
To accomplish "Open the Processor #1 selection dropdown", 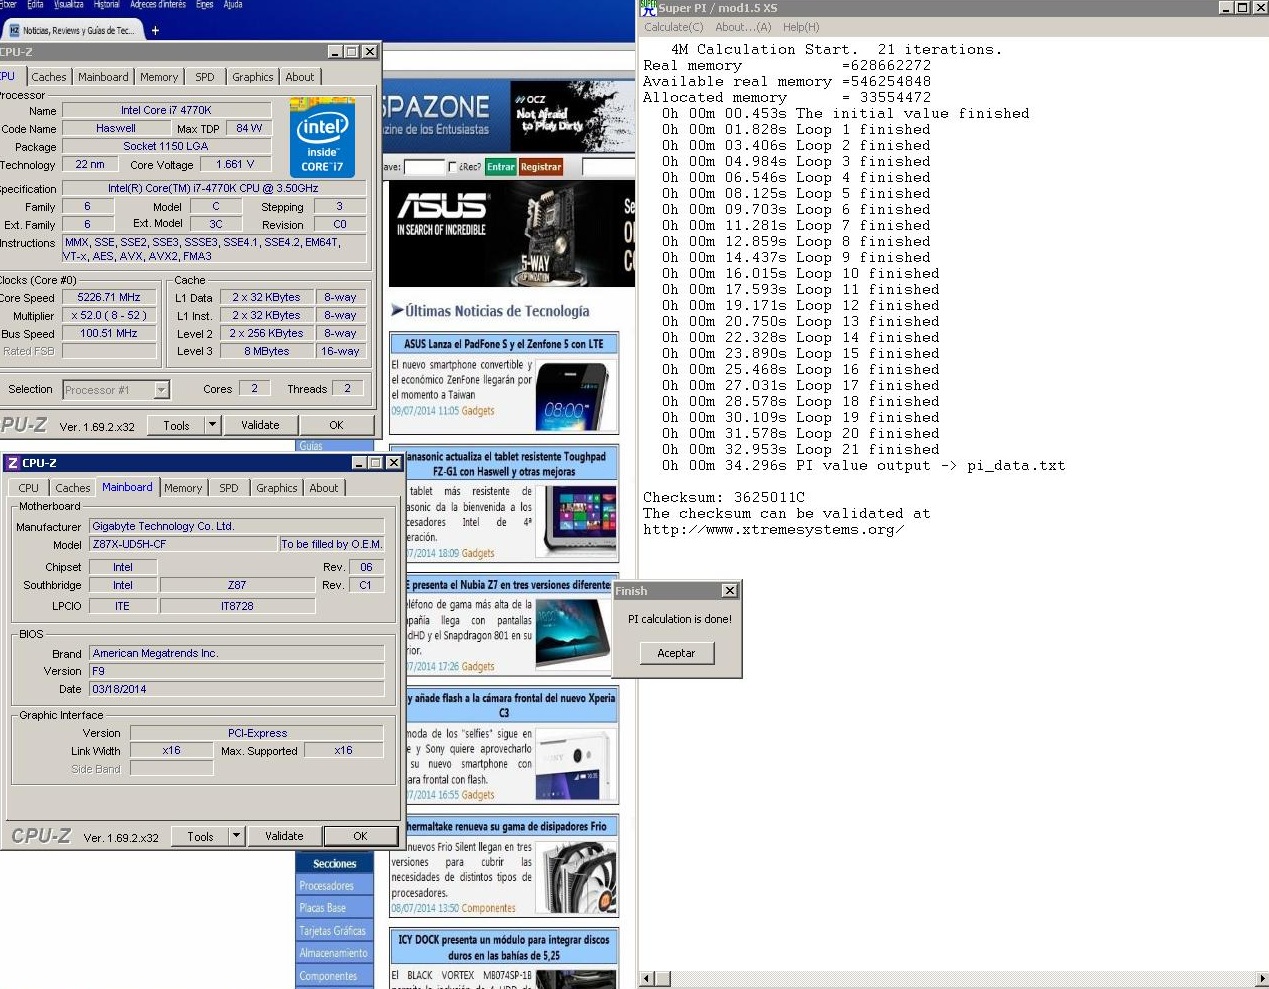I will (162, 390).
